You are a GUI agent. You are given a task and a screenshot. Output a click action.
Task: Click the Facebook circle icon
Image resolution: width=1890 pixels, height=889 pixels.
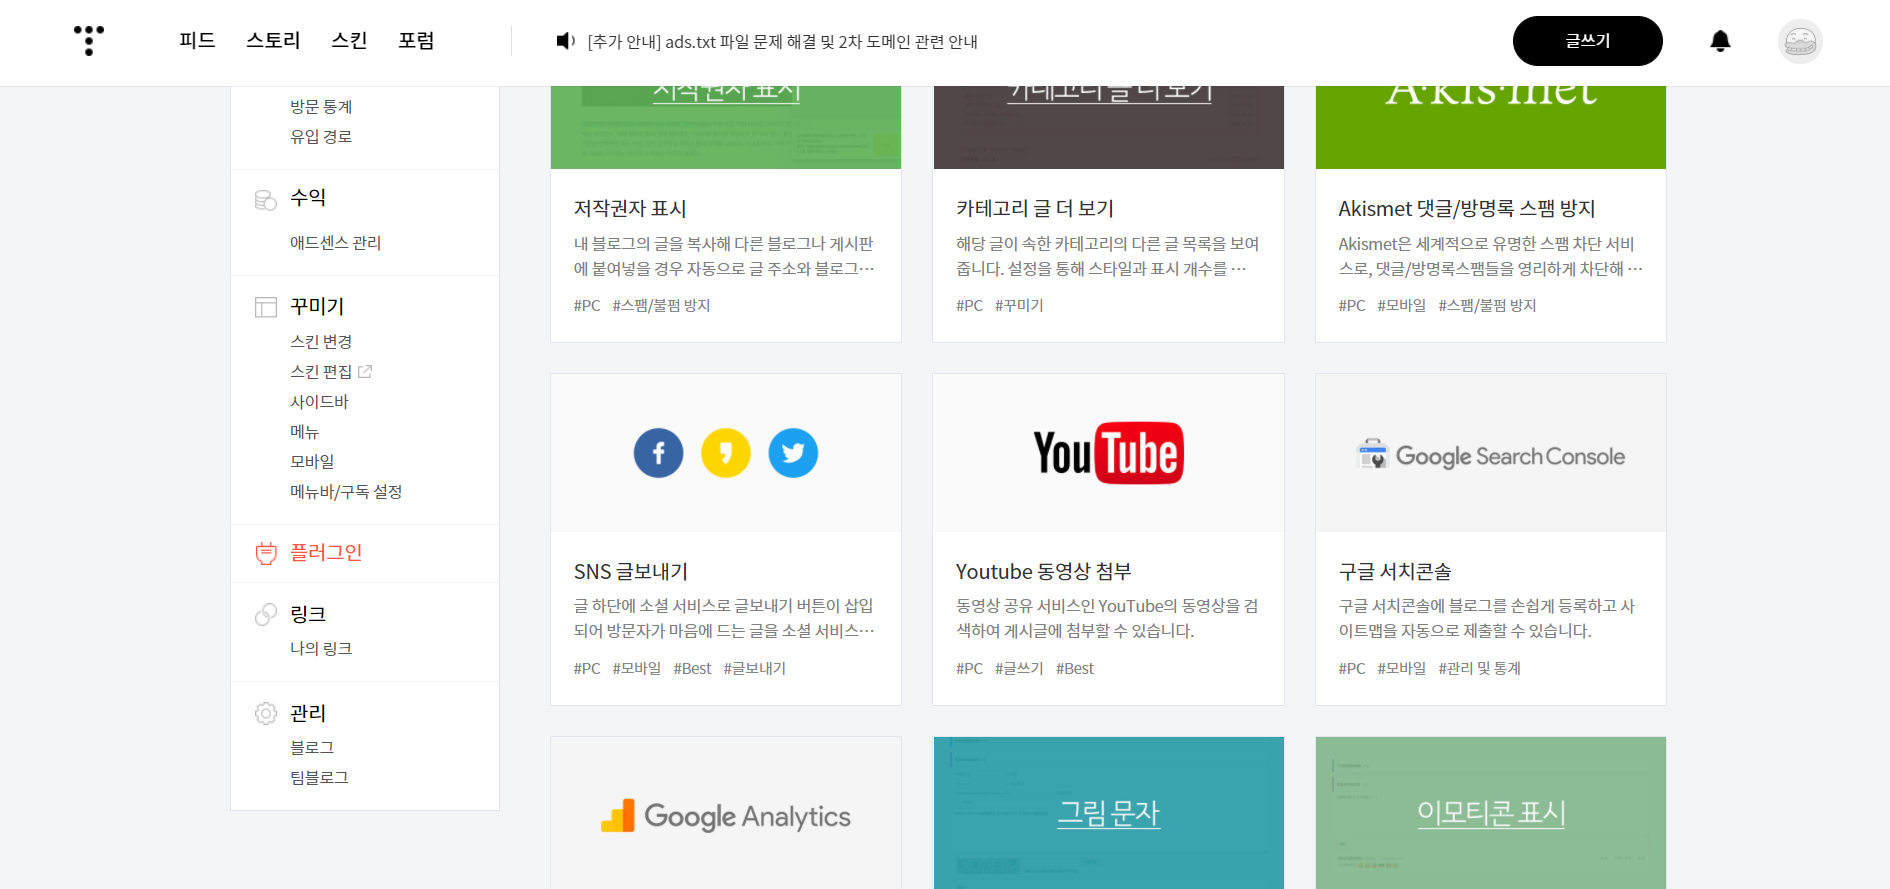(x=658, y=453)
